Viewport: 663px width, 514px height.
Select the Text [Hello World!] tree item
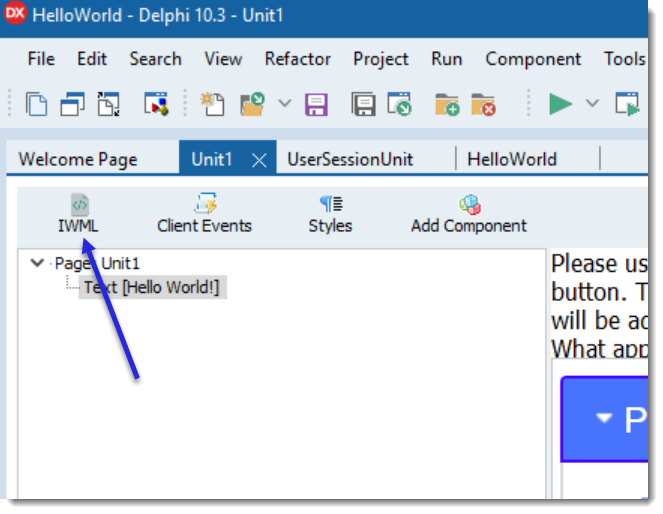click(x=151, y=287)
